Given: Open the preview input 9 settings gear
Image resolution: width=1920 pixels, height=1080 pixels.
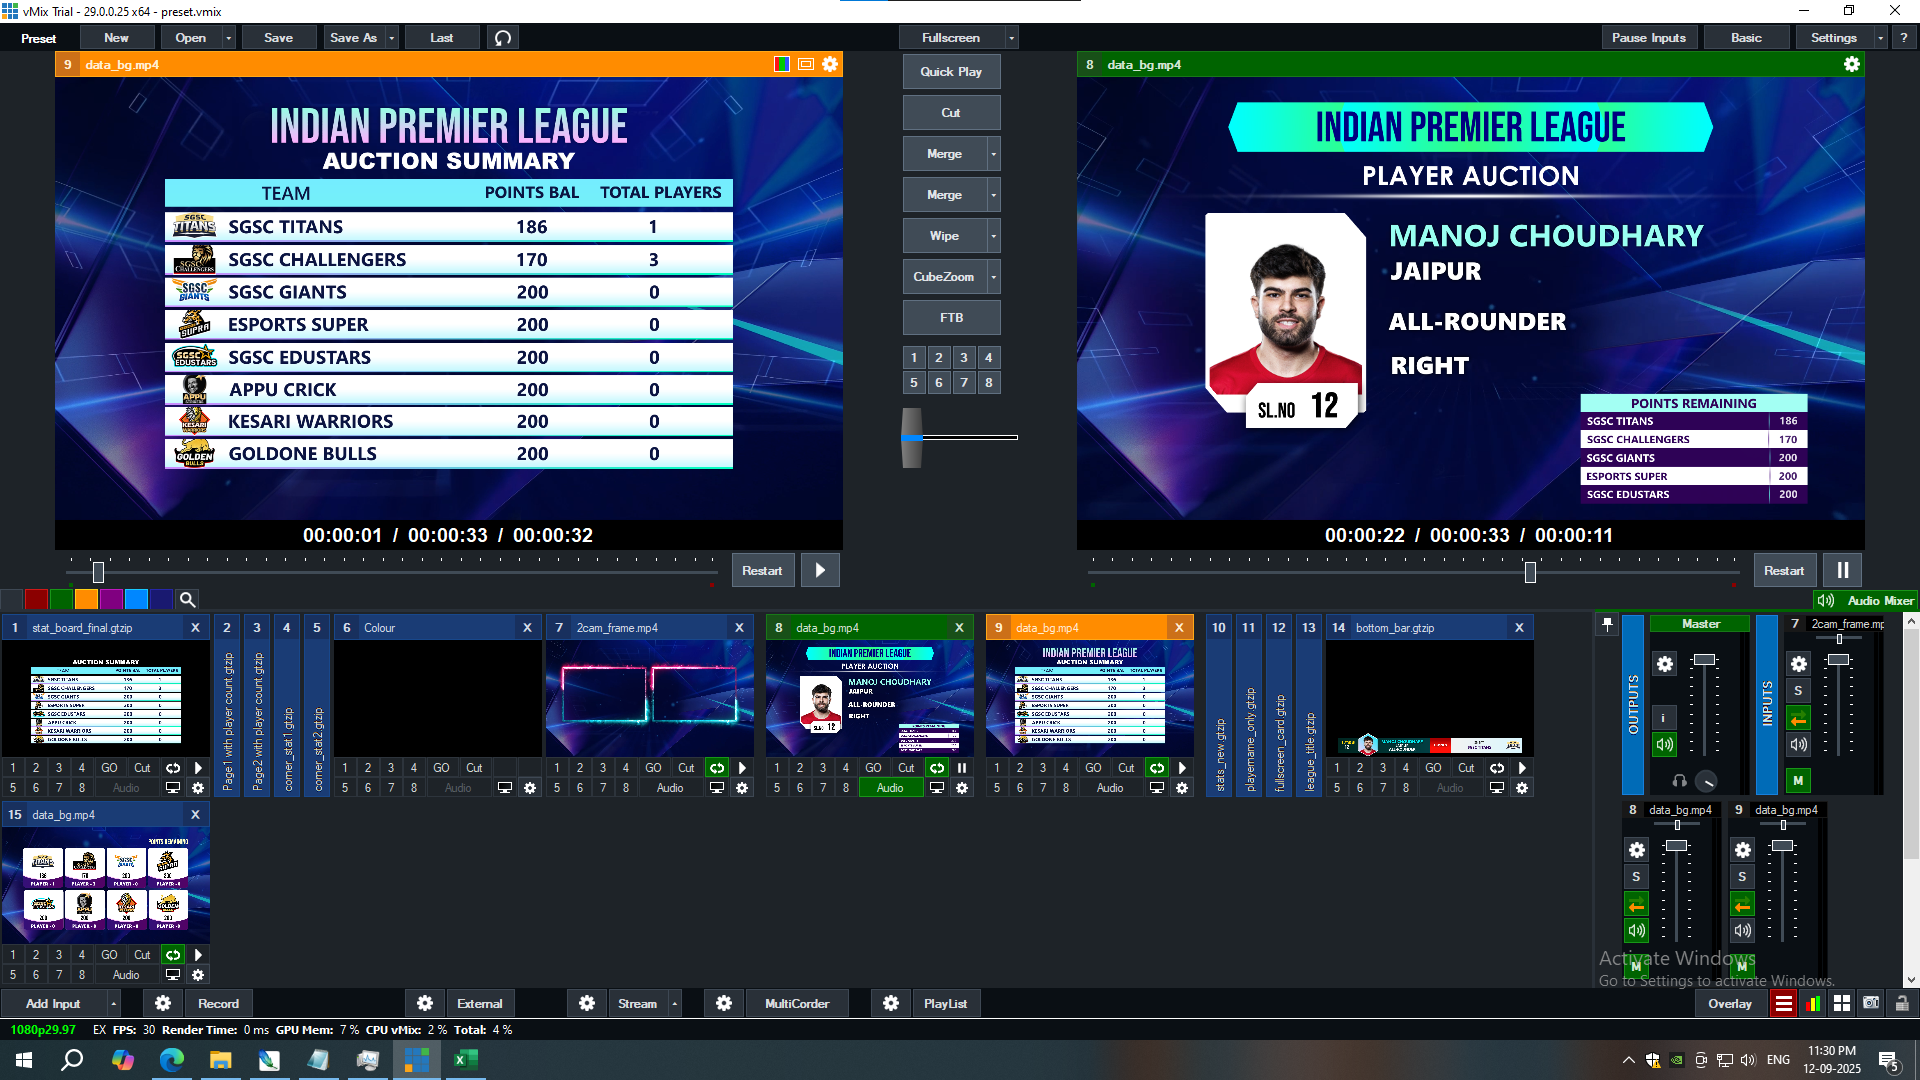Looking at the screenshot, I should (x=830, y=64).
